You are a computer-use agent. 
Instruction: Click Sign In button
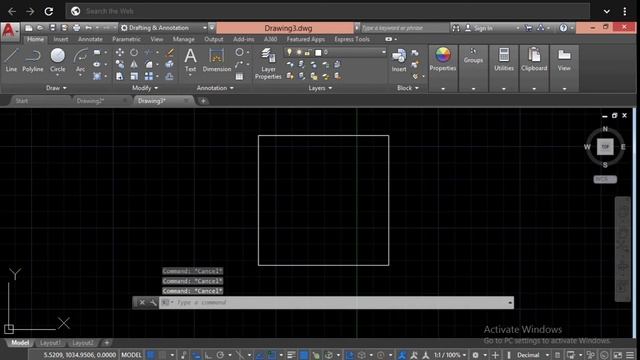[x=483, y=28]
